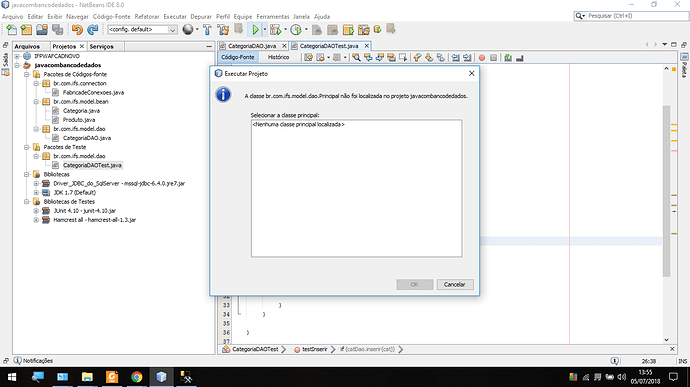Open the config default combo box
Screen dimensions: 690x387
point(142,29)
